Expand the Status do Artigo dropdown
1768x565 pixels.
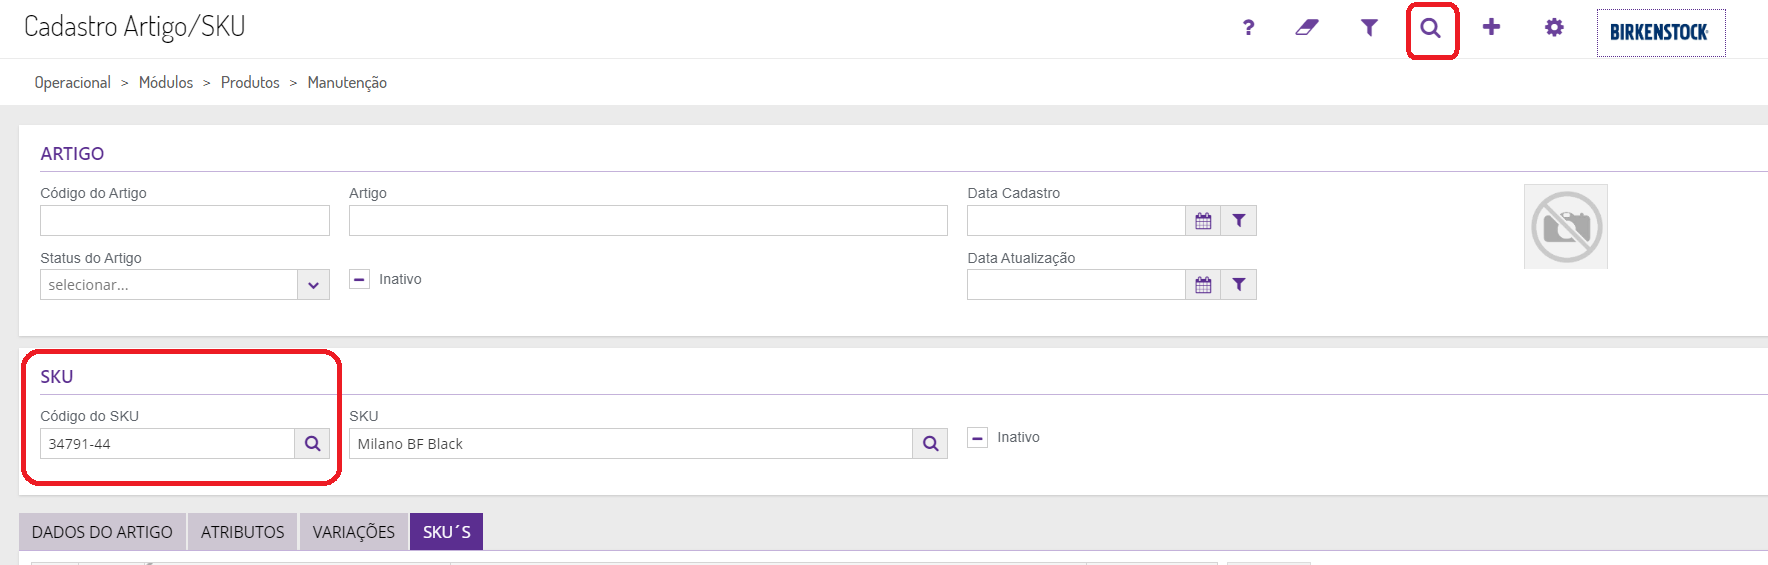(x=313, y=285)
